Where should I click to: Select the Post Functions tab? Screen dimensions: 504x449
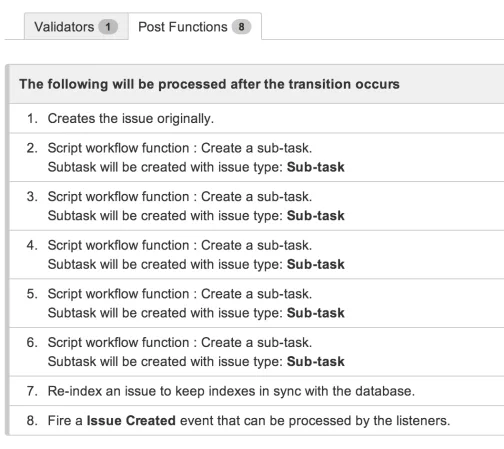[195, 27]
